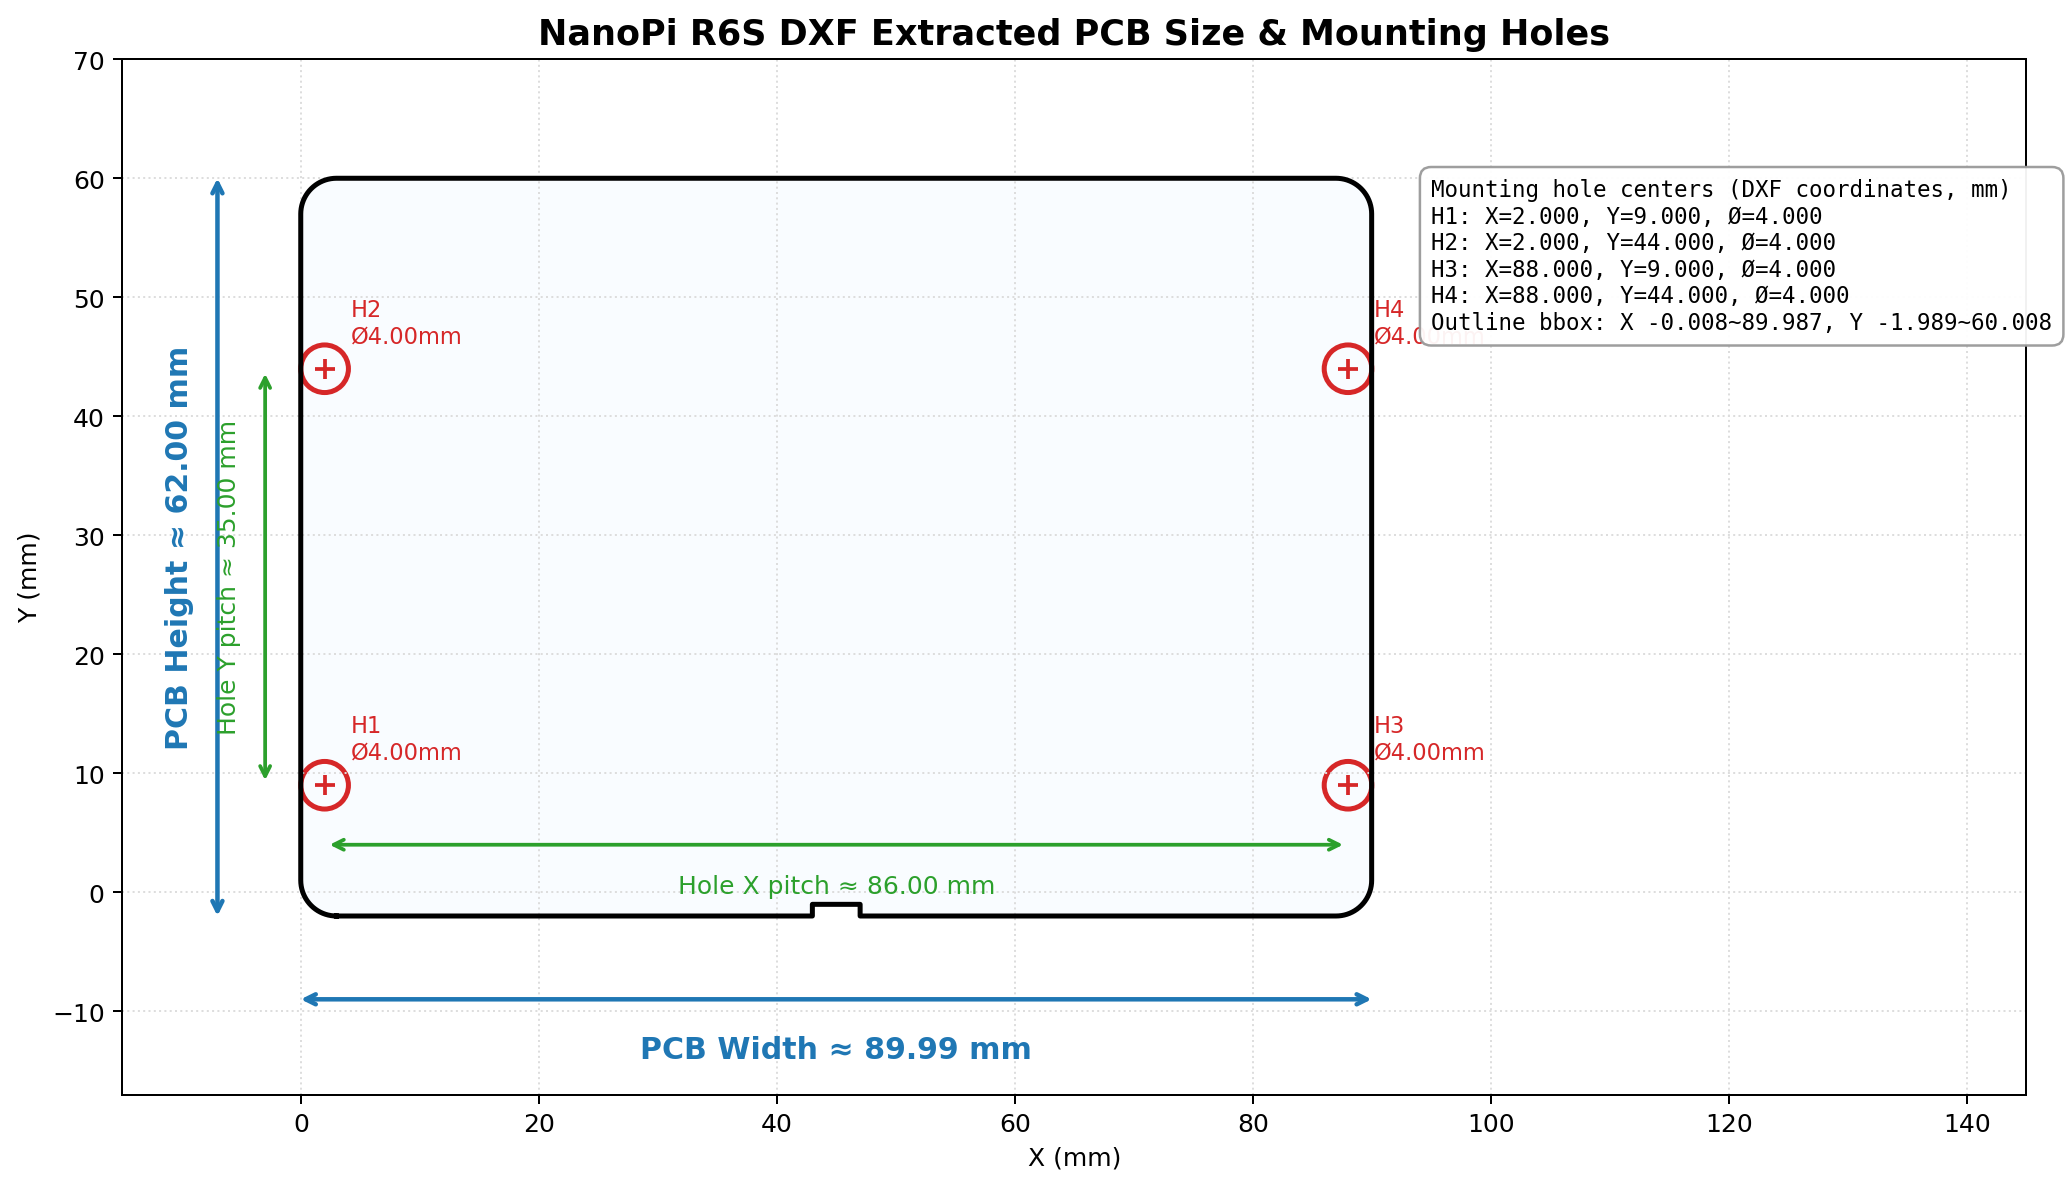Click the X-axis tick label '80'
Viewport: 2070px width, 1188px height.
pos(1253,1123)
